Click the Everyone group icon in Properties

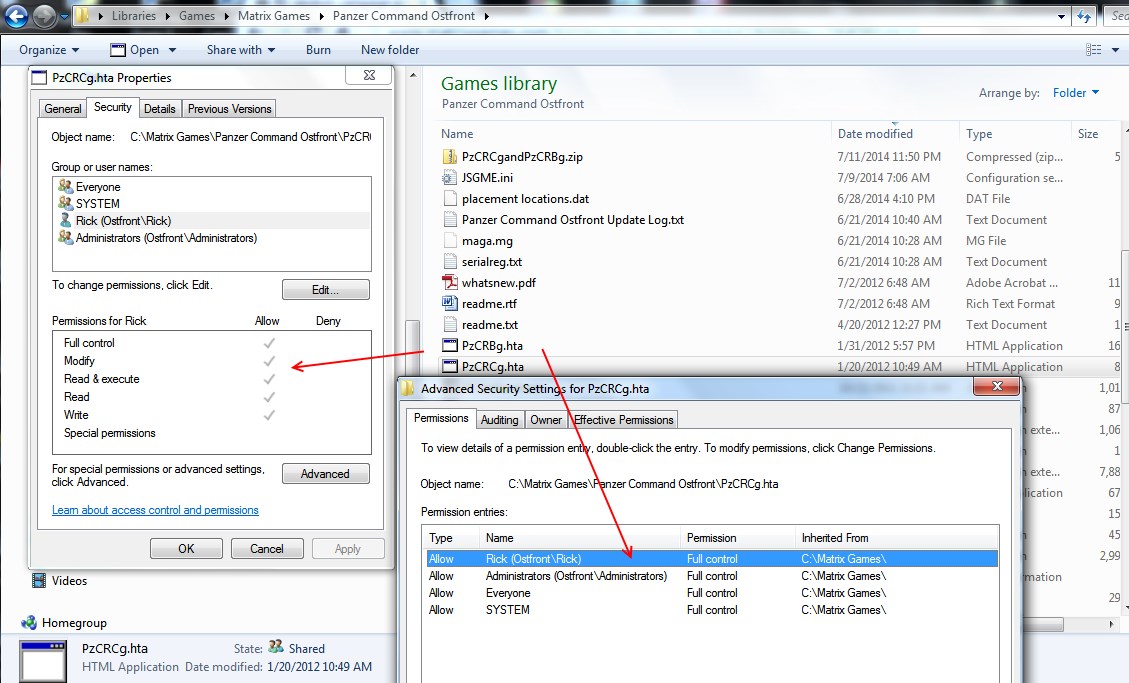coord(66,186)
